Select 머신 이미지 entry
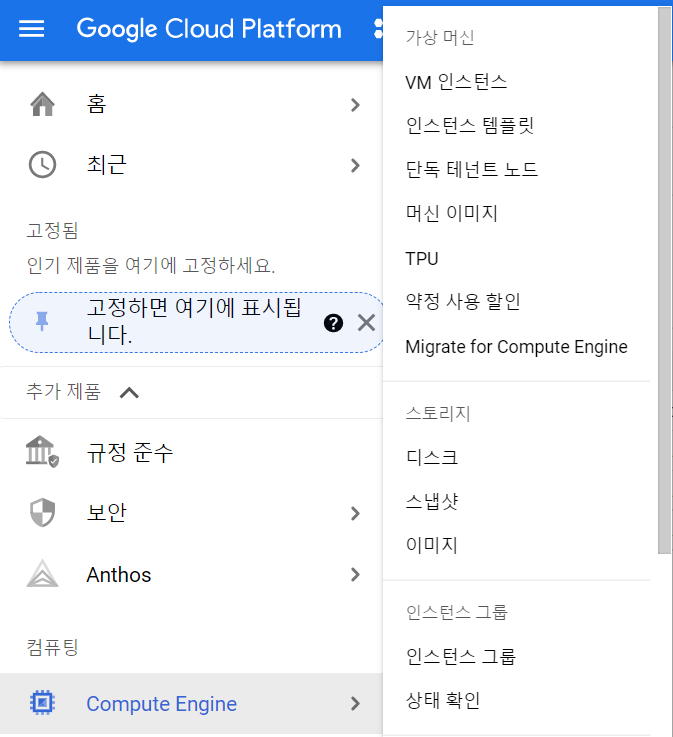The height and width of the screenshot is (737, 673). [x=451, y=213]
